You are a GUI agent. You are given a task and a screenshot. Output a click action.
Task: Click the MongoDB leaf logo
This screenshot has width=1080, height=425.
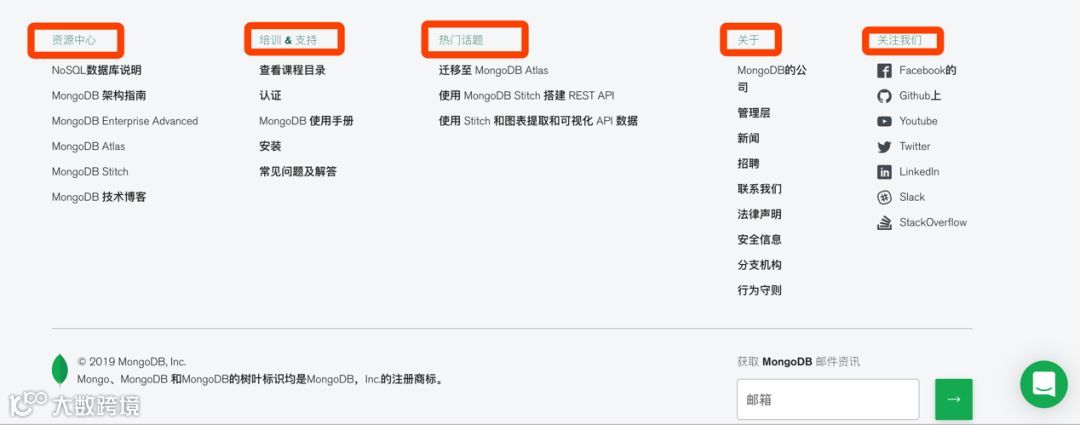tap(60, 370)
